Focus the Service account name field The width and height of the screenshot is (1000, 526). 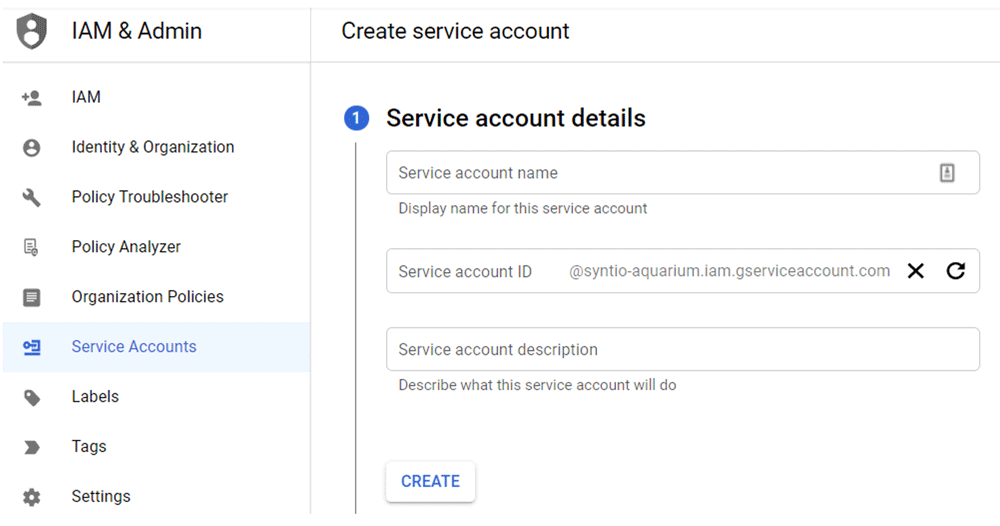pos(682,173)
